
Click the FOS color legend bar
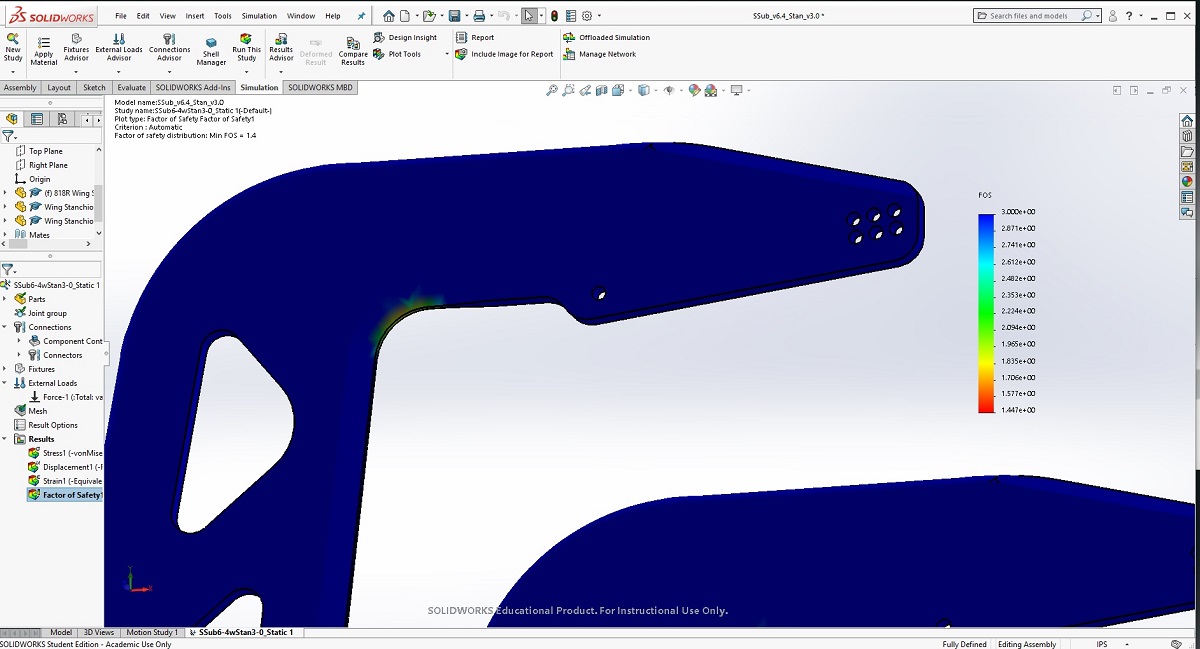click(986, 312)
